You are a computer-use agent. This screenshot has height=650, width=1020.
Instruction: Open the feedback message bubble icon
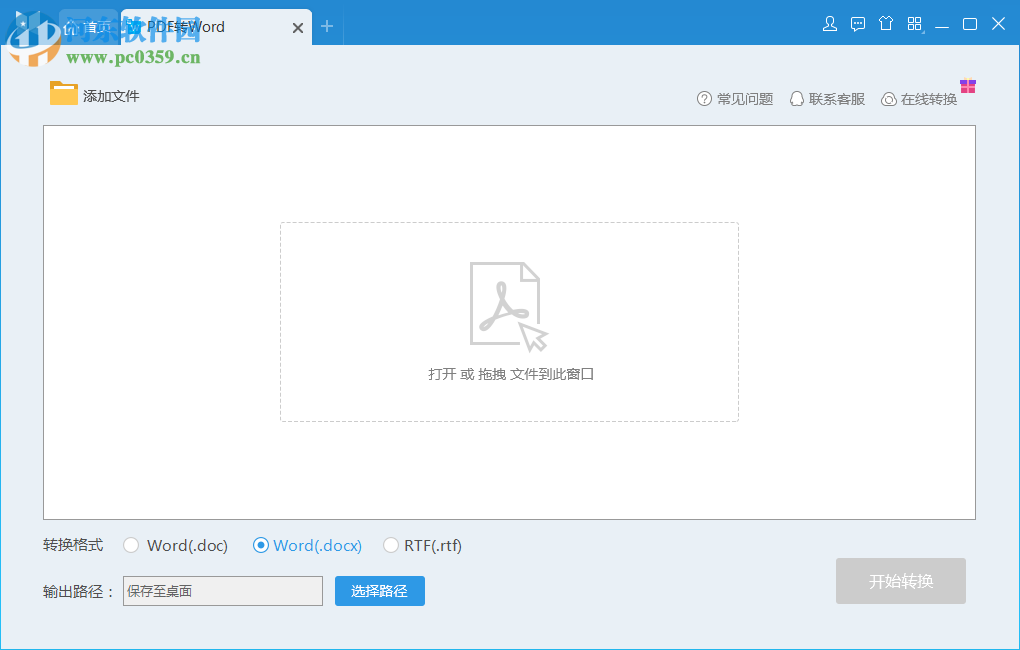tap(858, 23)
